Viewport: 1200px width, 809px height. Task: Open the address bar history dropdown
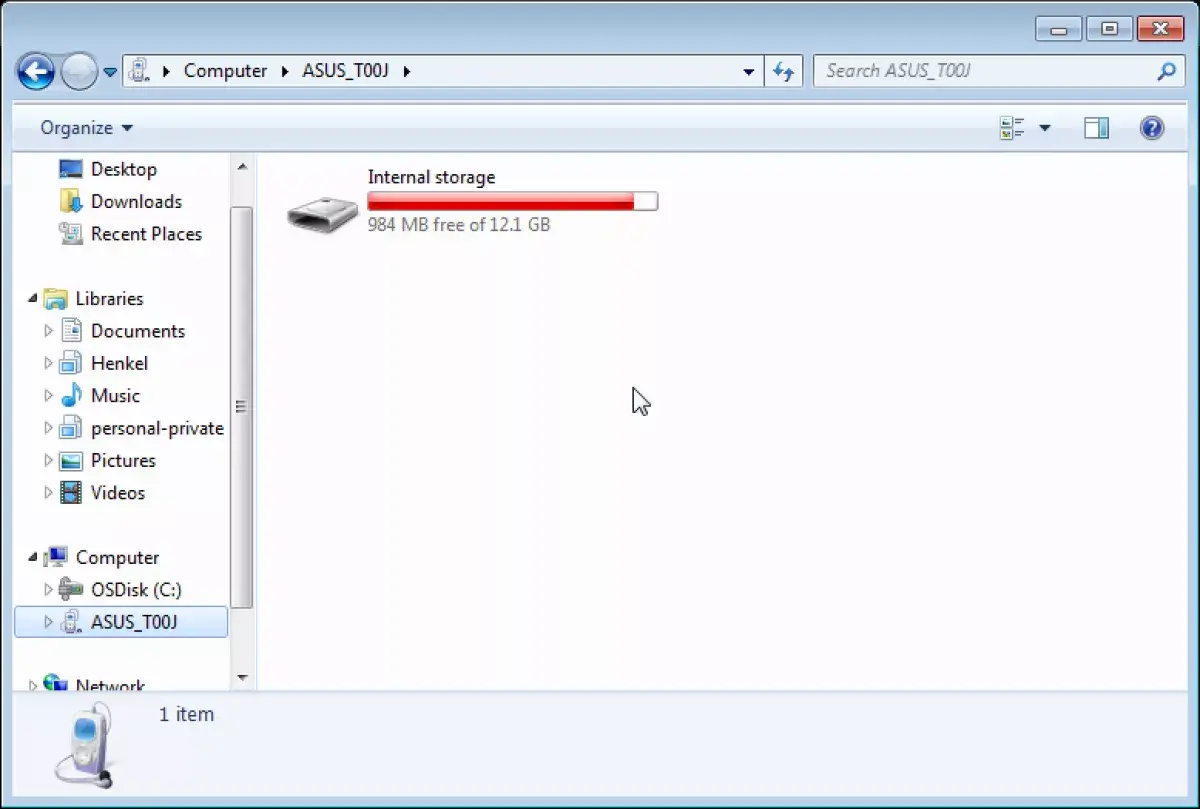click(748, 72)
